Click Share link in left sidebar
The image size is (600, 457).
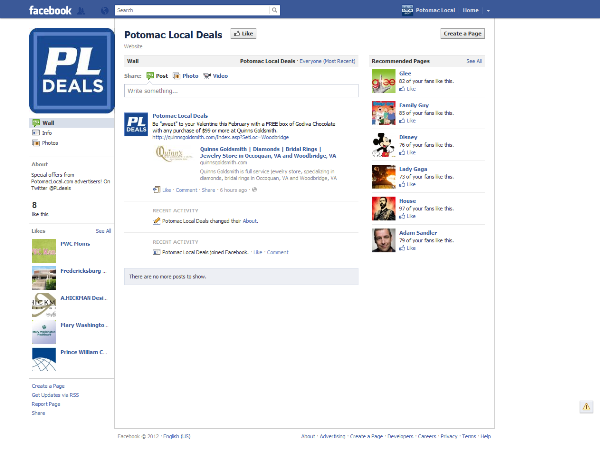point(38,413)
